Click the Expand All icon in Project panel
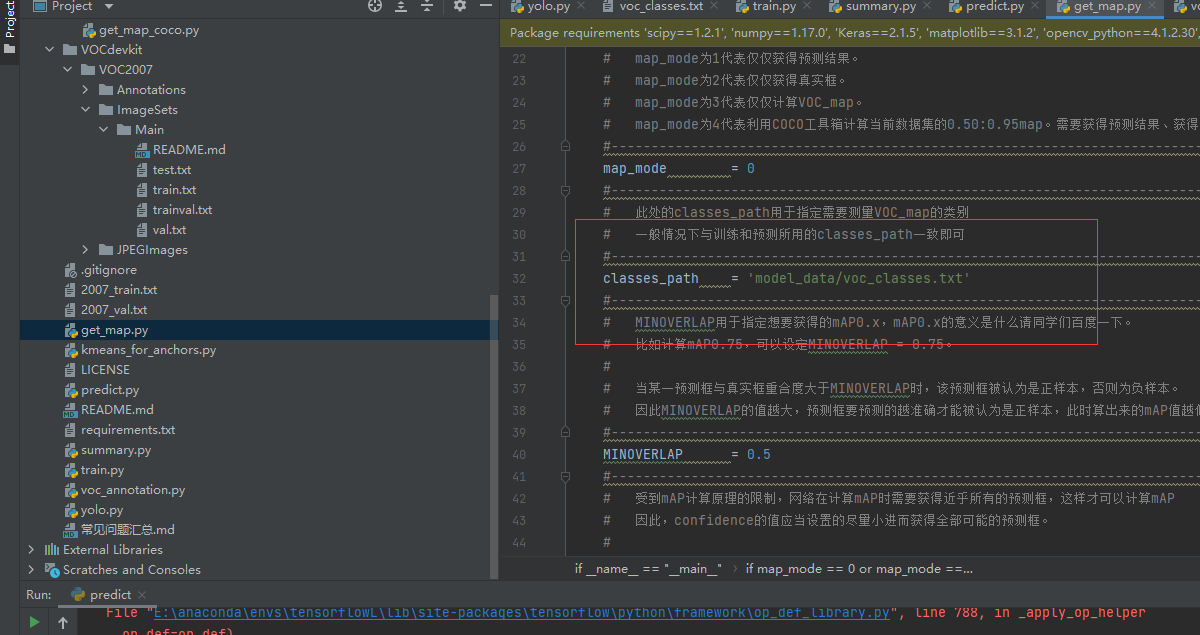1200x635 pixels. [x=402, y=6]
